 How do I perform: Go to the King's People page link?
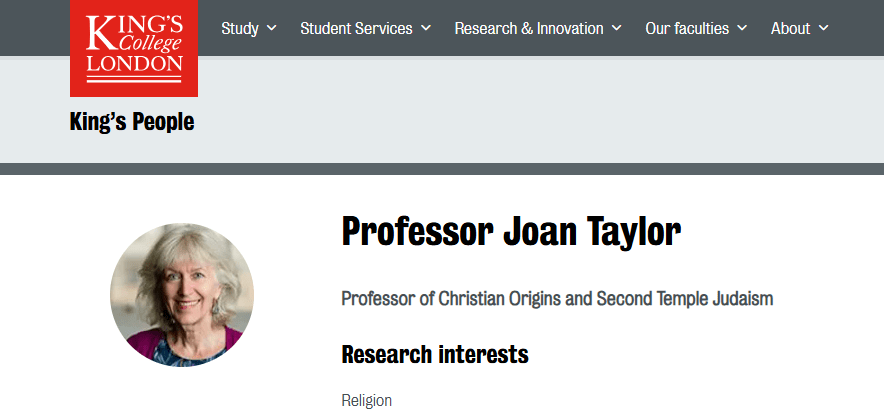132,123
